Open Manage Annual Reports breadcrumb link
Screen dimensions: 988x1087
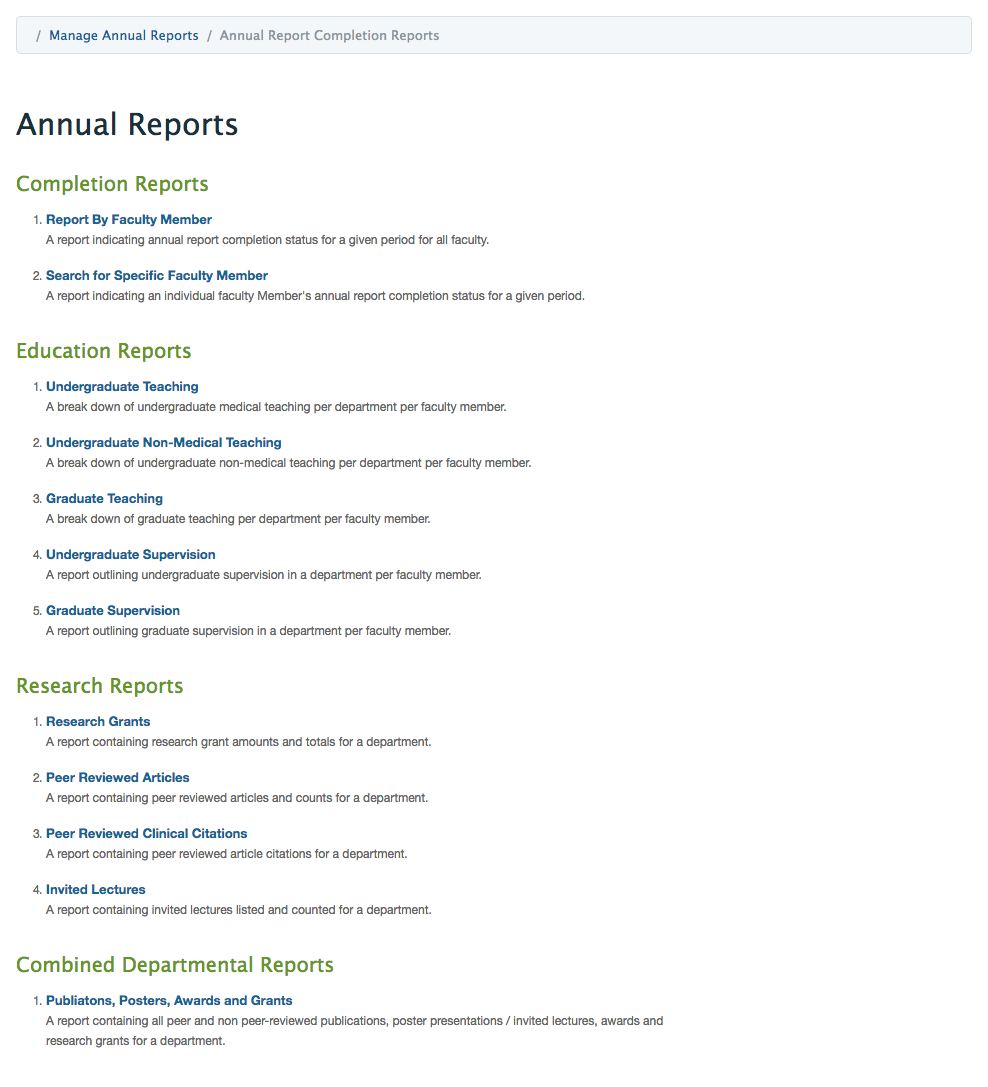click(x=123, y=35)
